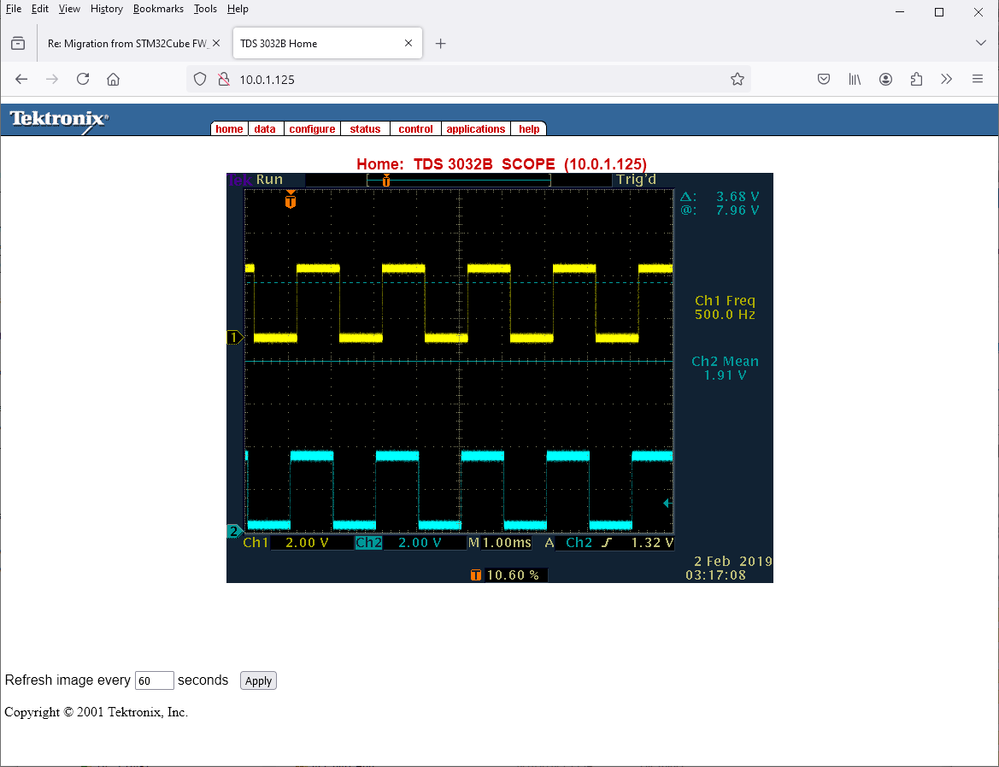This screenshot has width=999, height=767.
Task: Open the Firefox account menu
Action: click(x=886, y=79)
